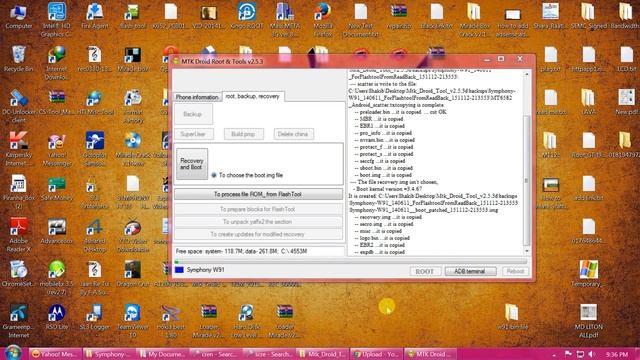
Task: Launch the Kaspersky Internet Security shortcut
Action: (18, 149)
